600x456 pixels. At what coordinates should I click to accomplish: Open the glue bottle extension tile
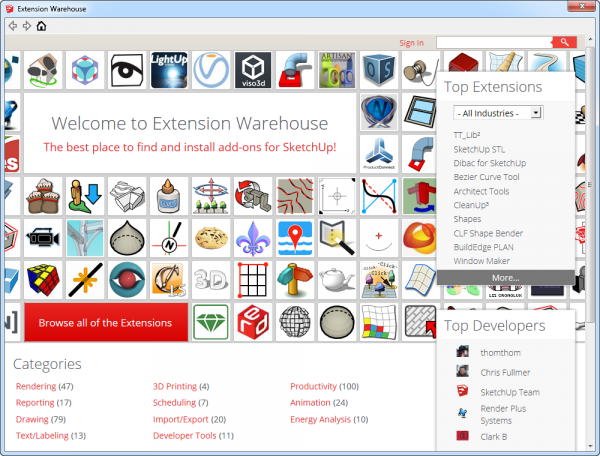pyautogui.click(x=169, y=196)
